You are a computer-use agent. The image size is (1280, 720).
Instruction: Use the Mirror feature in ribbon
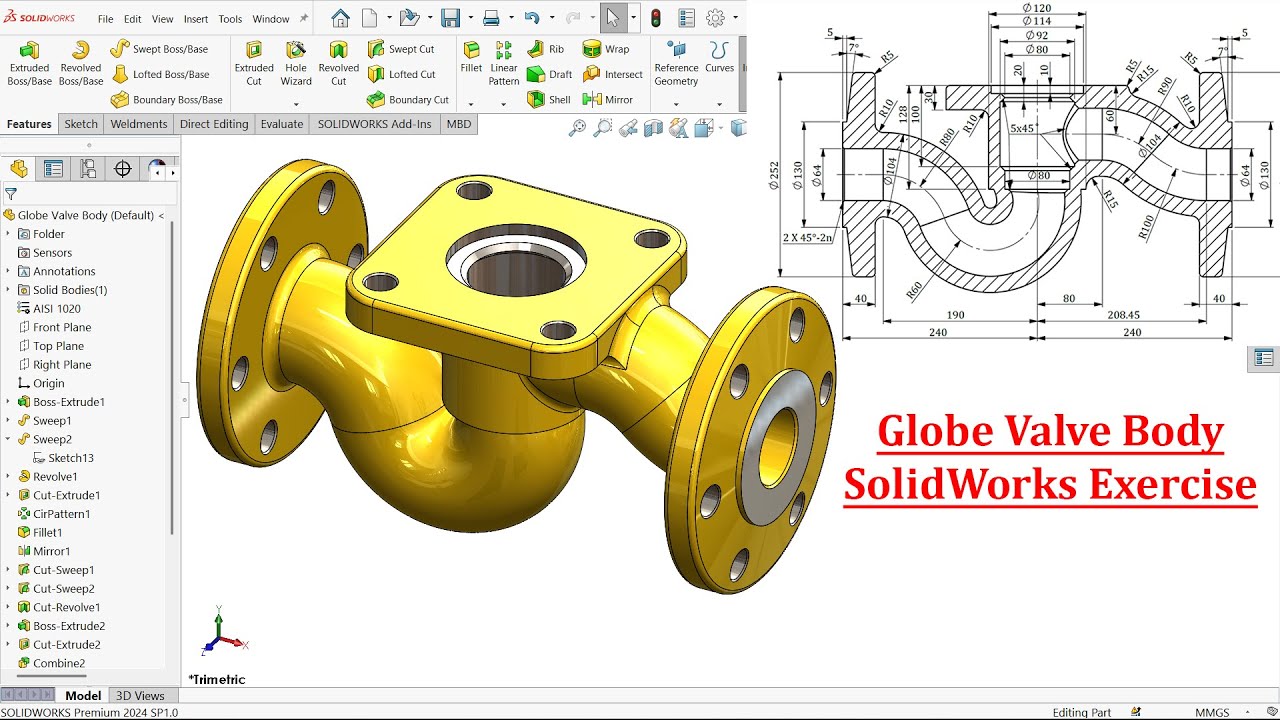point(608,99)
